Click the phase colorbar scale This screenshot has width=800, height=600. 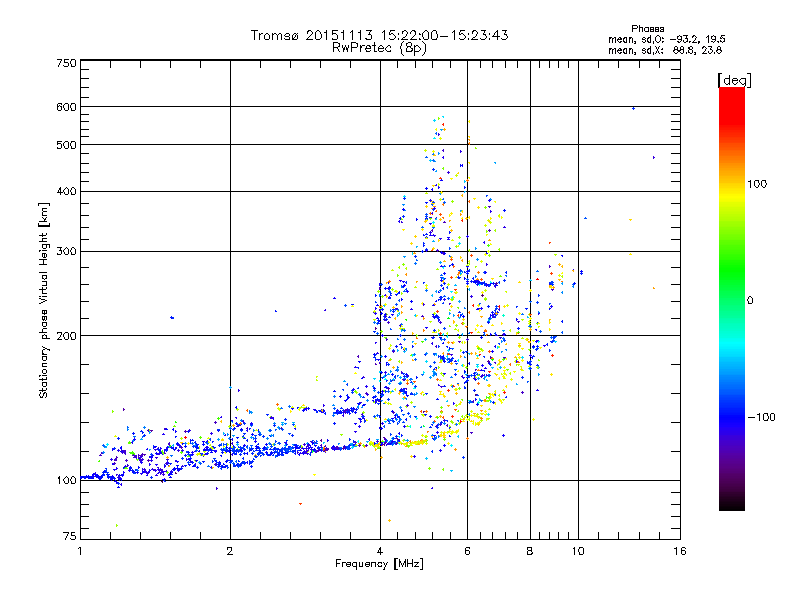732,299
